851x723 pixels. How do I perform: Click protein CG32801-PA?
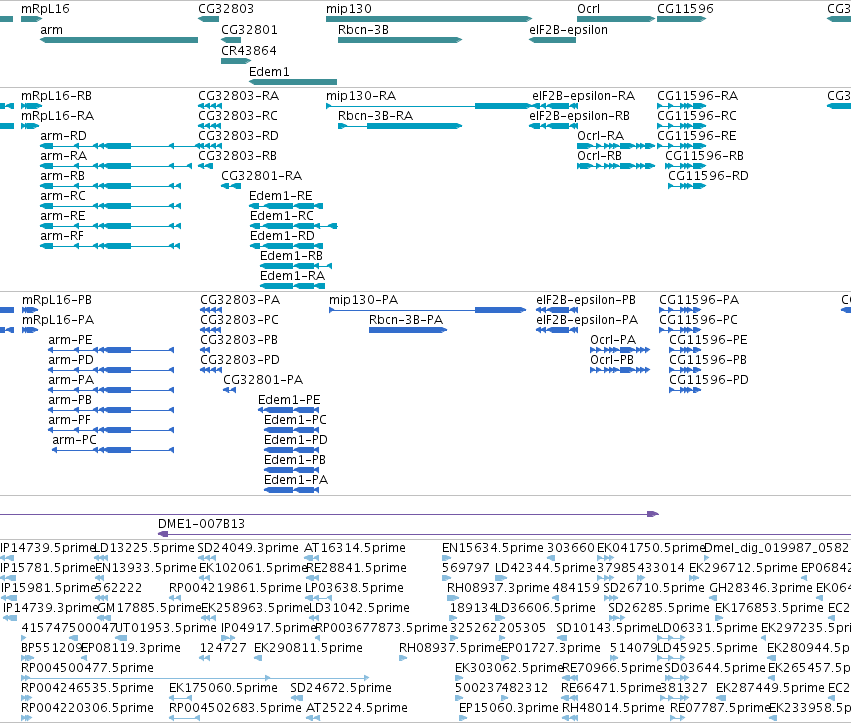(x=230, y=390)
